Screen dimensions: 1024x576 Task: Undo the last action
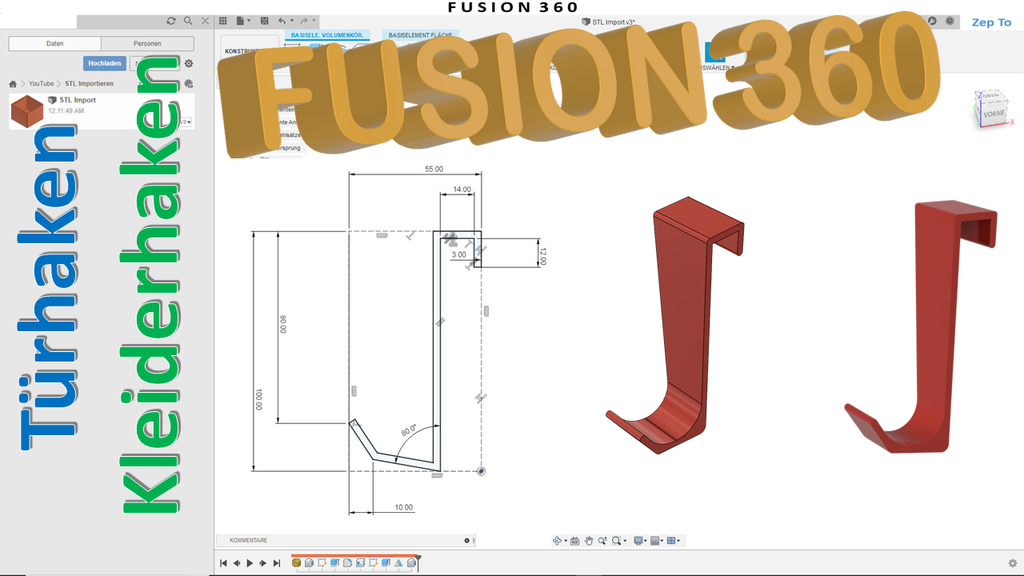(282, 21)
